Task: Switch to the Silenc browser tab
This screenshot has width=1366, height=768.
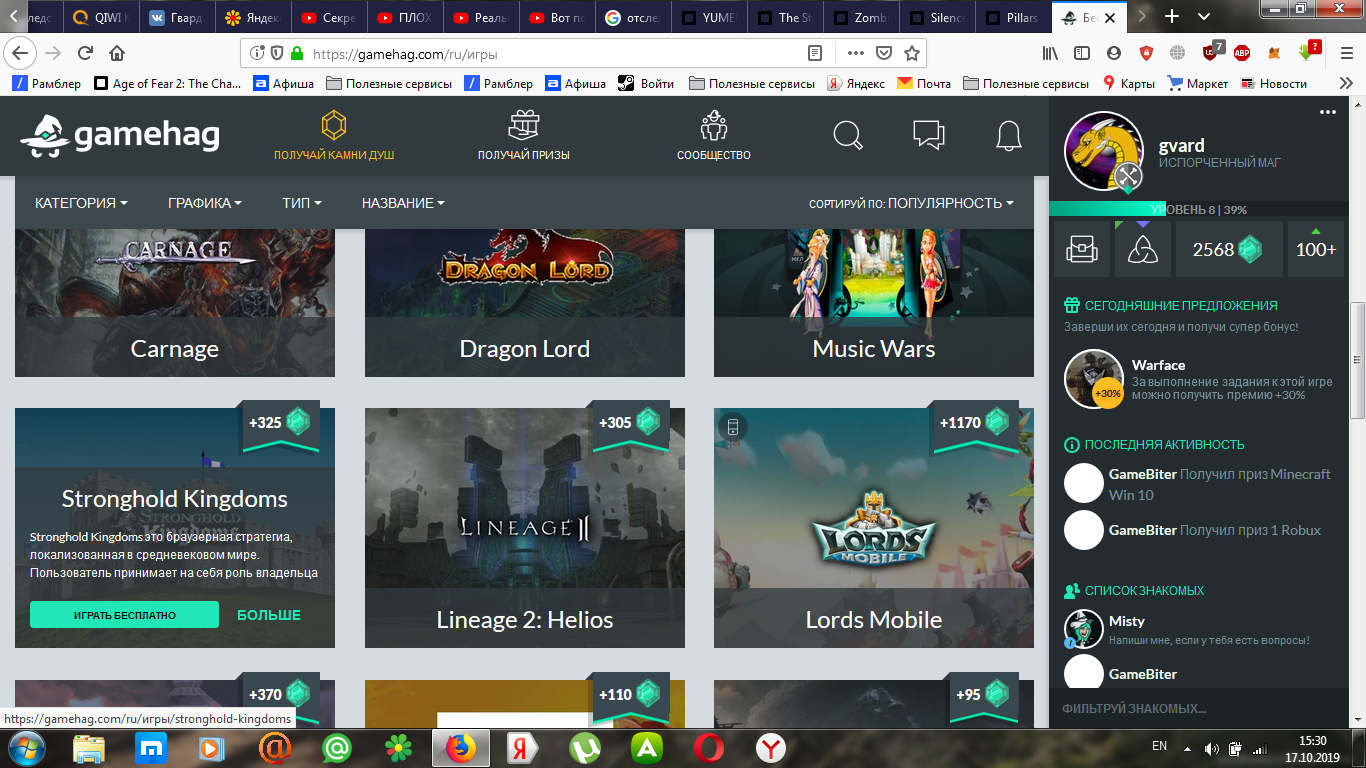Action: 936,17
